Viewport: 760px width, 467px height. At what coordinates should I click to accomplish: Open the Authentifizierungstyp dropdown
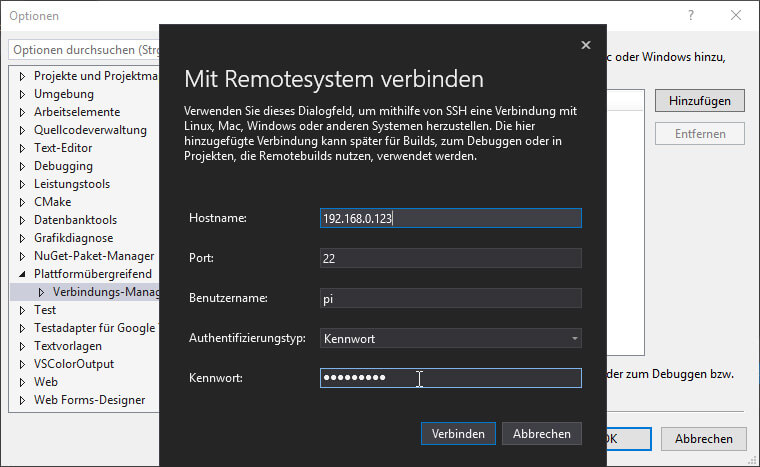point(450,338)
